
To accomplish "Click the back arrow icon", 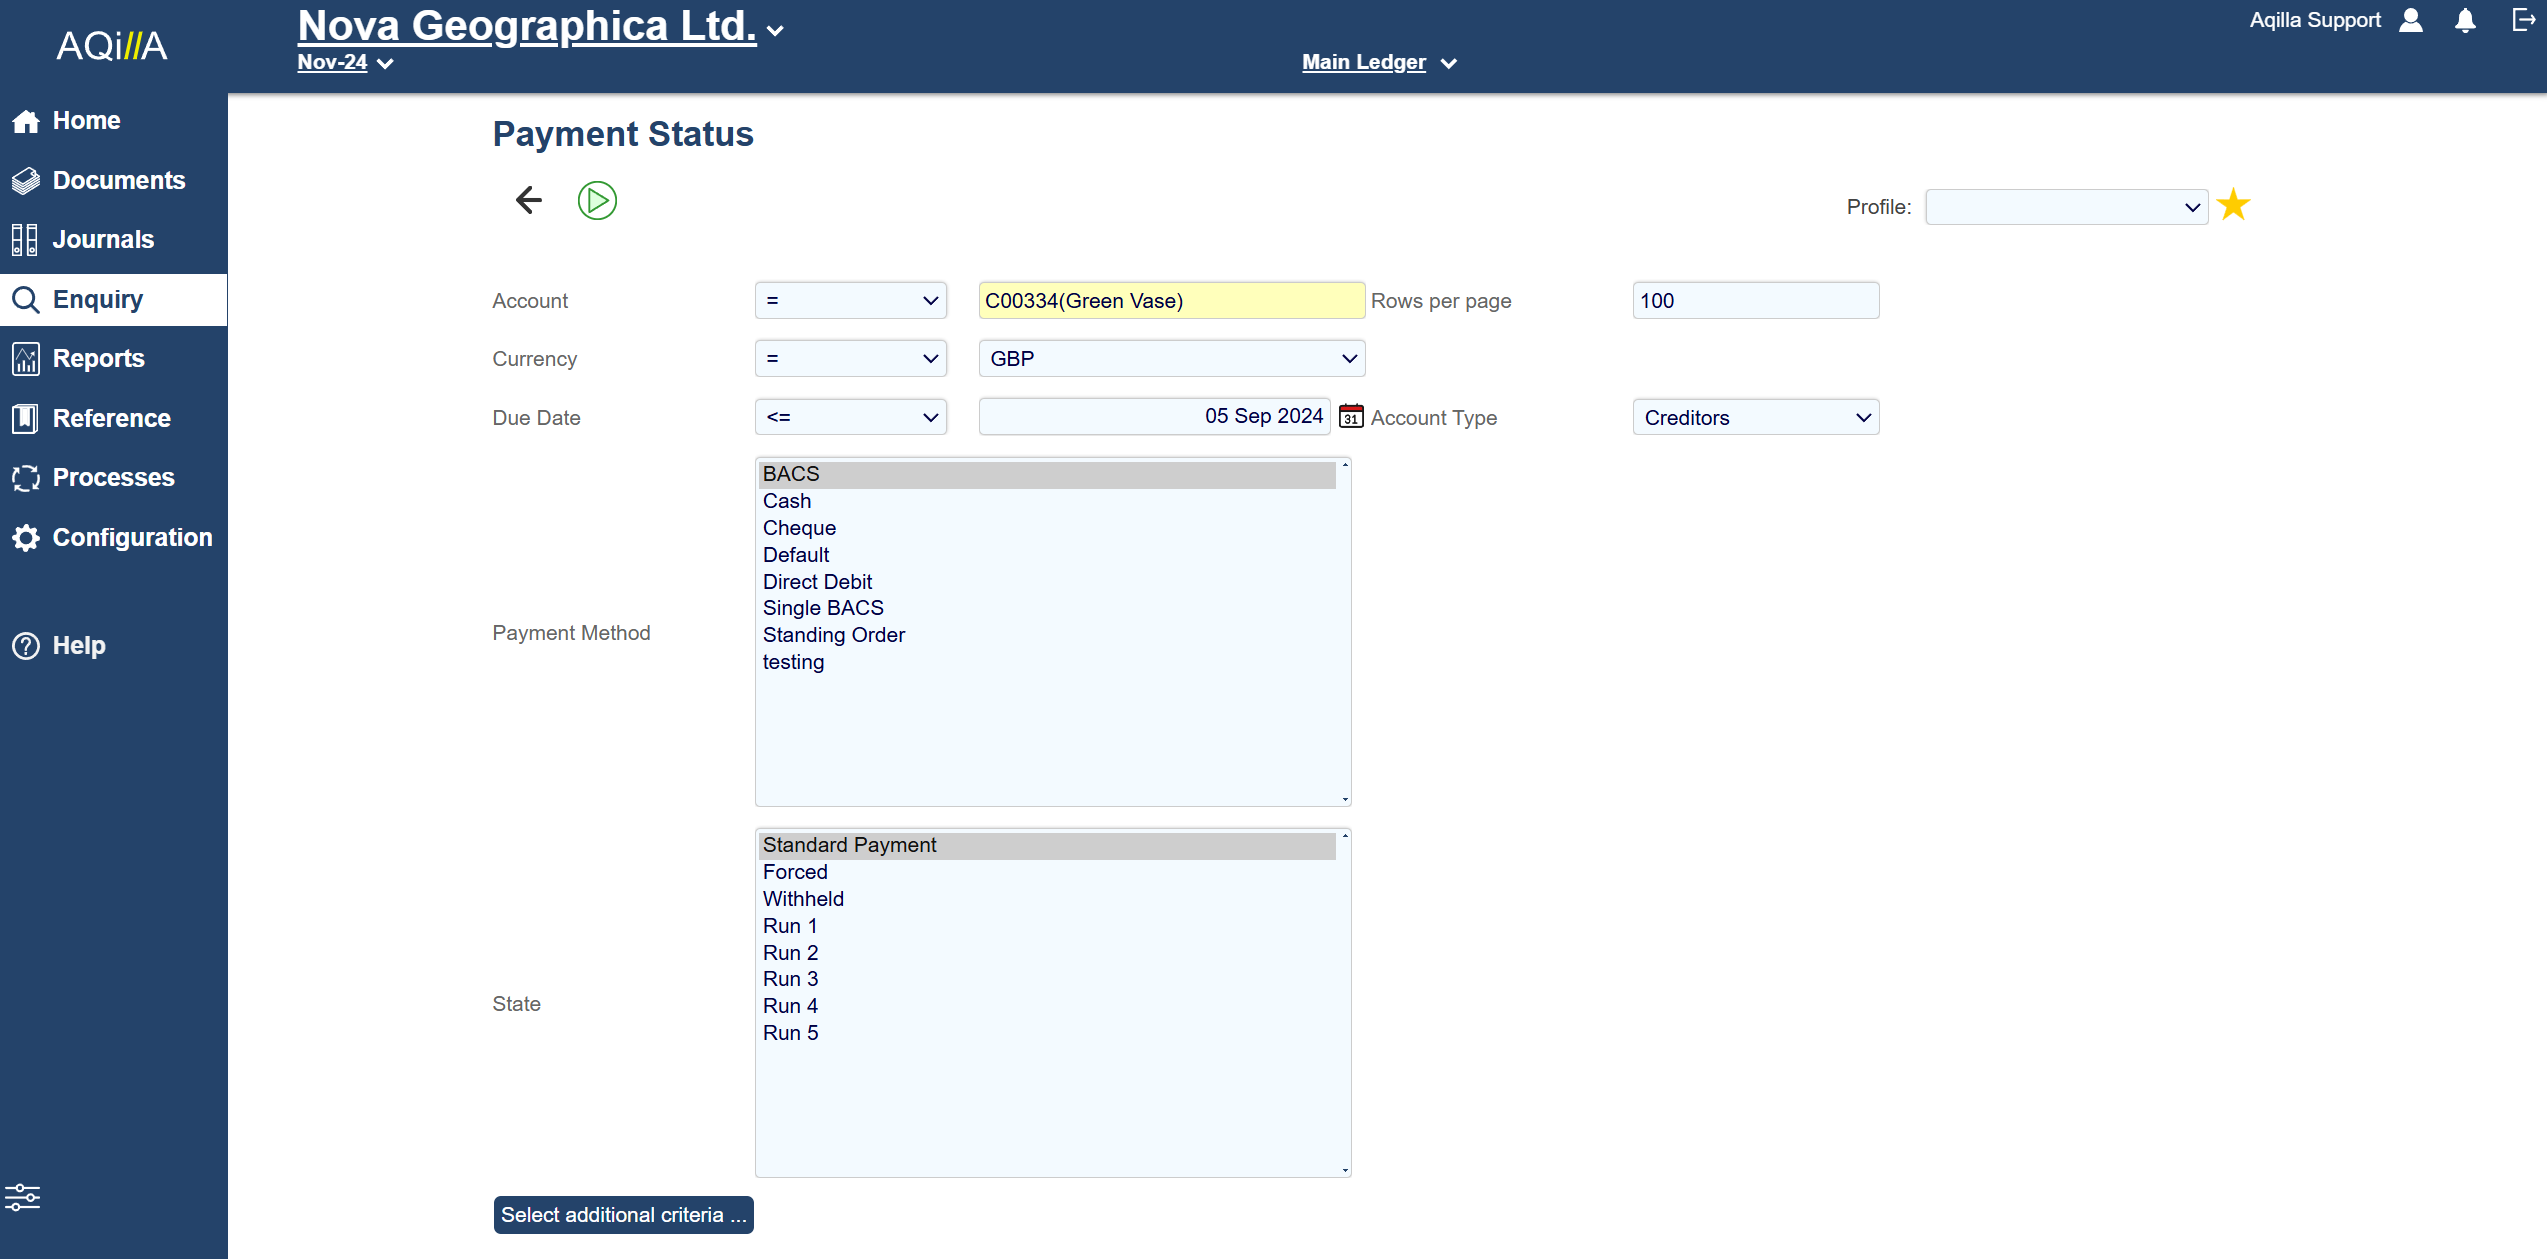I will click(x=529, y=201).
